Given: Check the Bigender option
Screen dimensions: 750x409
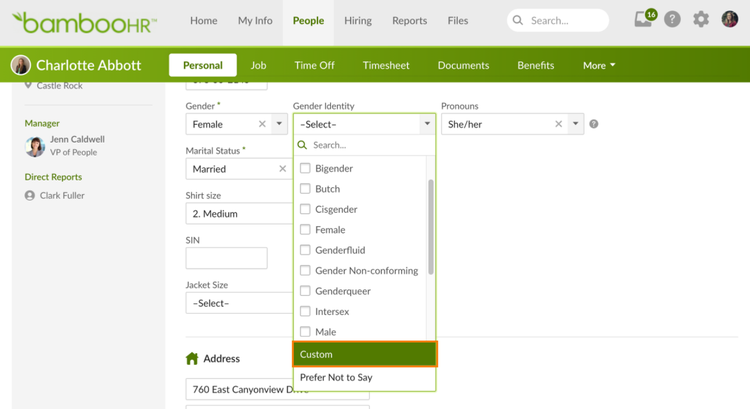Looking at the screenshot, I should coord(305,168).
